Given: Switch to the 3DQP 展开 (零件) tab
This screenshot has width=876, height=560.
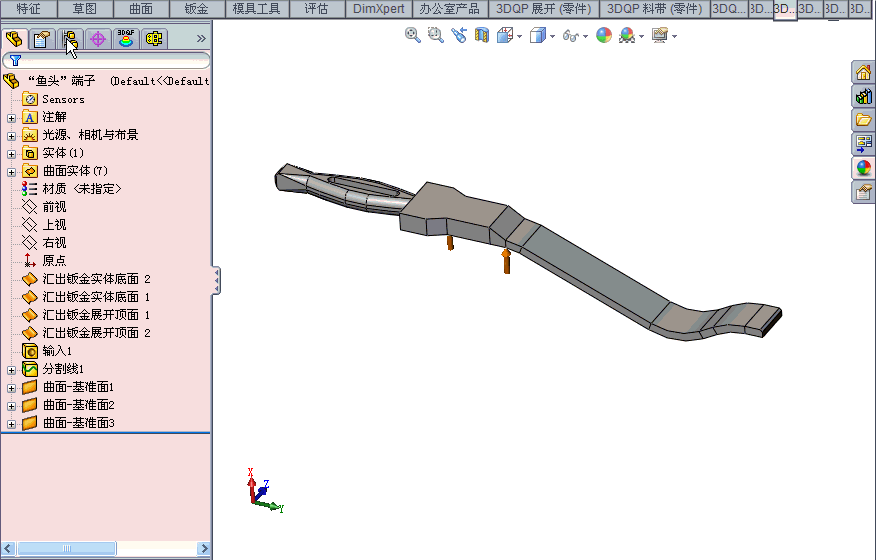Looking at the screenshot, I should coord(544,9).
